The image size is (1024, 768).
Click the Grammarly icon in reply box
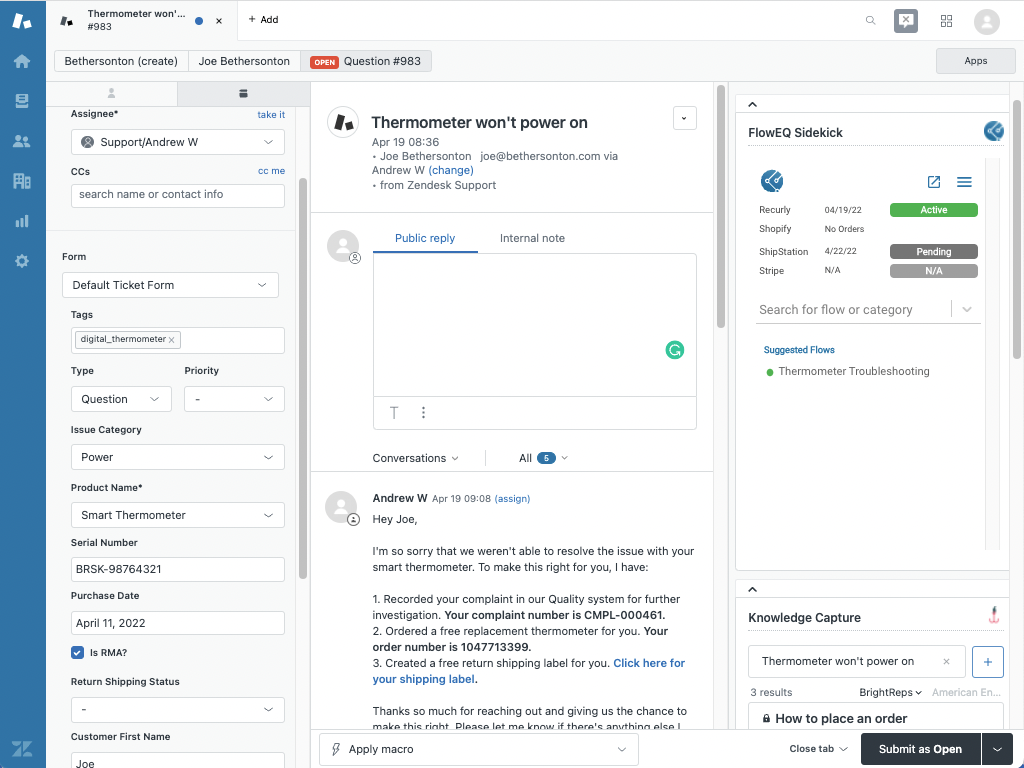675,350
